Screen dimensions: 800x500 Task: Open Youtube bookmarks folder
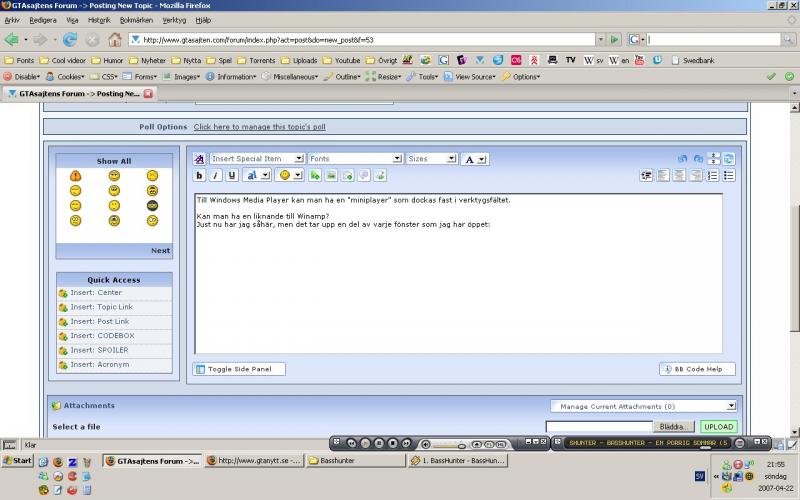pyautogui.click(x=341, y=60)
